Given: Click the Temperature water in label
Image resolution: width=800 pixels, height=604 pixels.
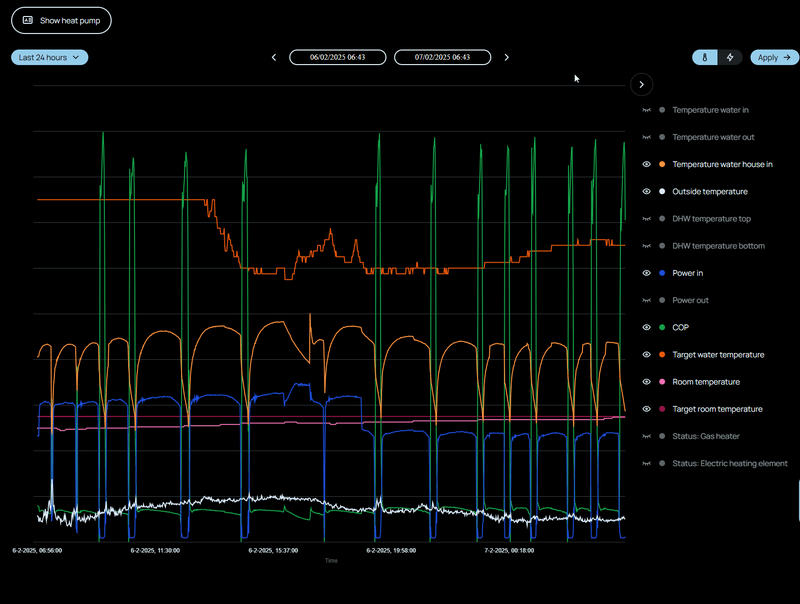Looking at the screenshot, I should pos(710,110).
